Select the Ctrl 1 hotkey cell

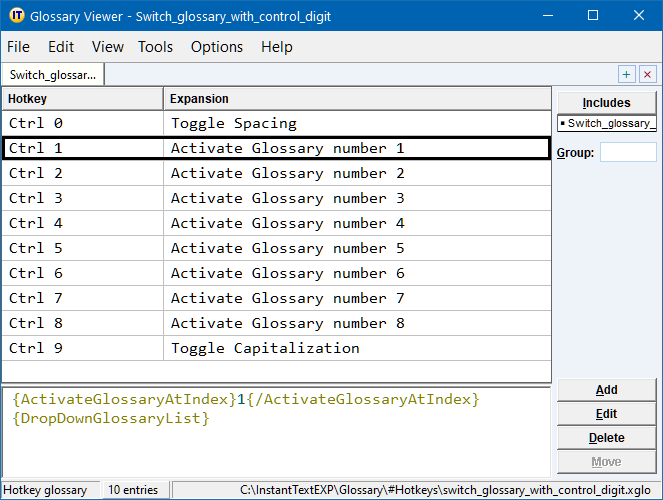[x=83, y=148]
